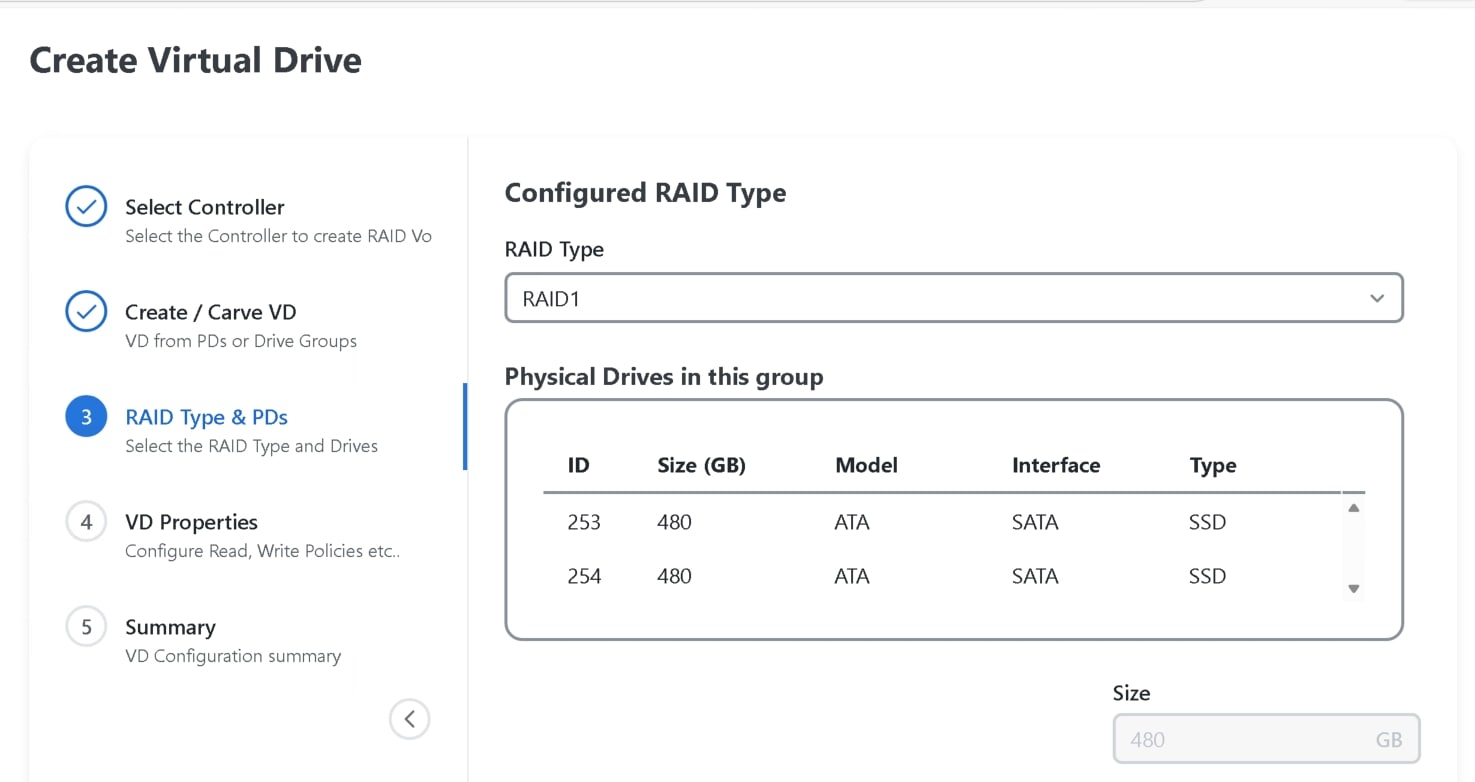Click the Configured RAID Type heading
The width and height of the screenshot is (1475, 782).
point(645,192)
